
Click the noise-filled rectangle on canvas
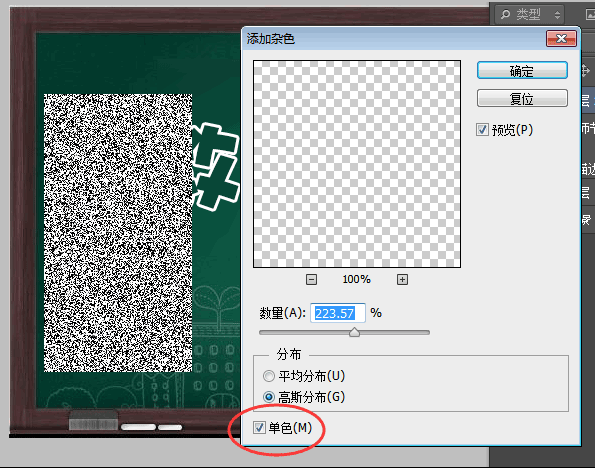tap(118, 233)
